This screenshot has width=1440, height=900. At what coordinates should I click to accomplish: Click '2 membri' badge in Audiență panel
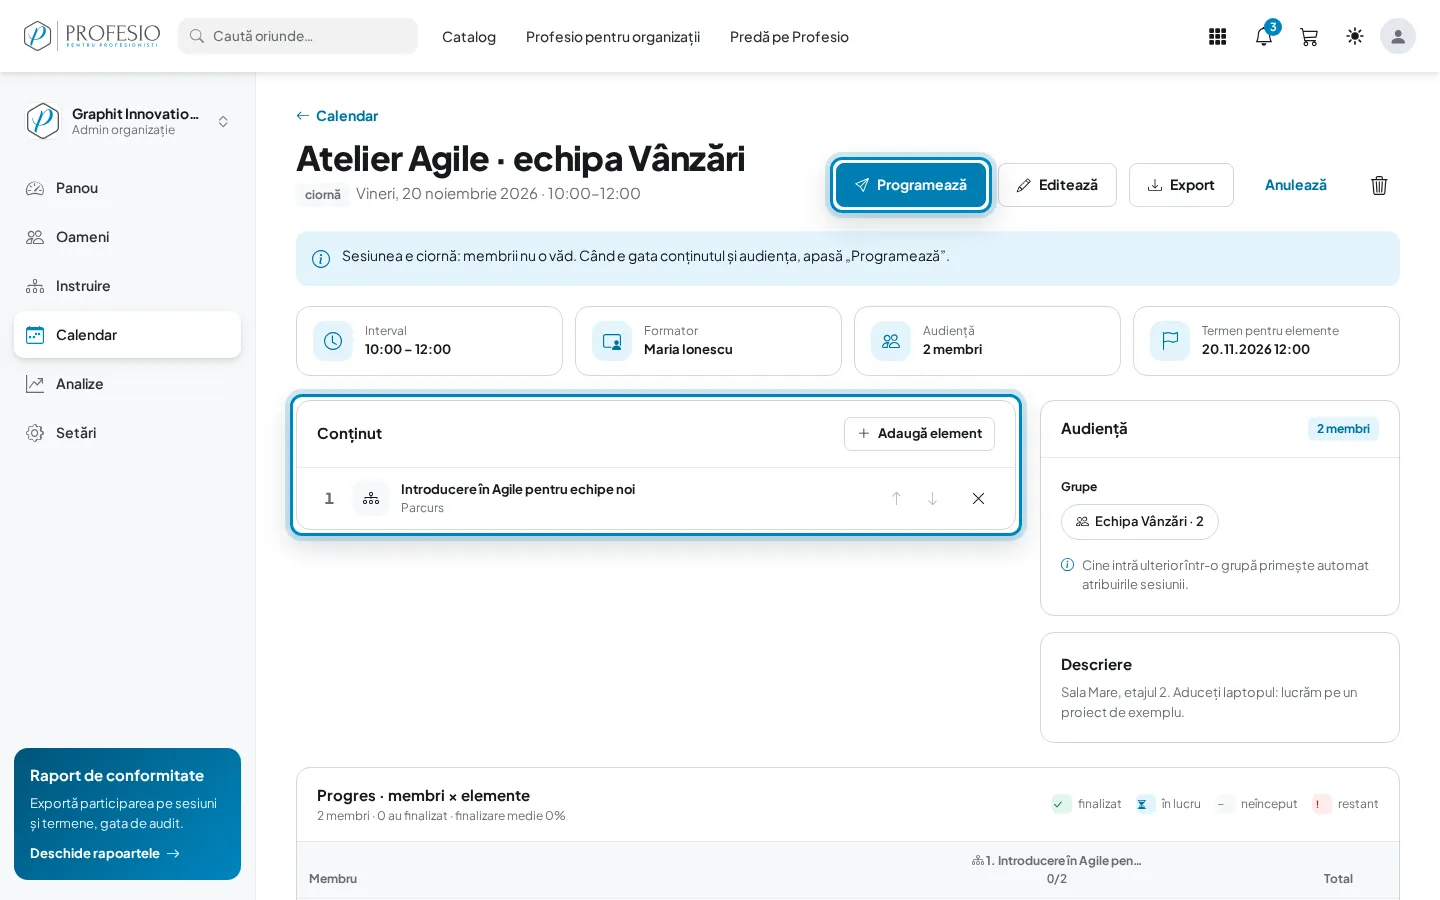point(1343,429)
